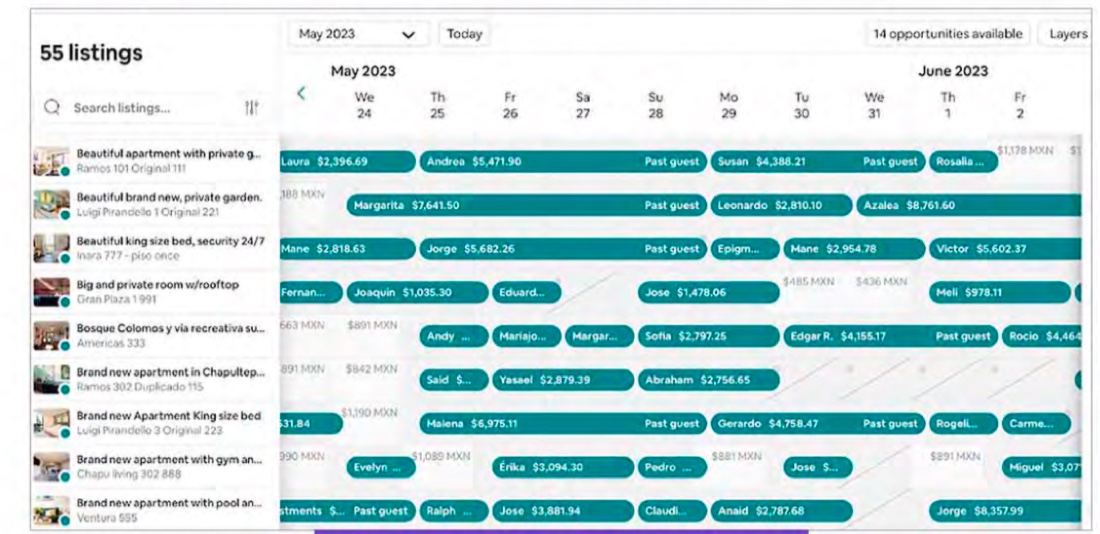Viewport: 1100px width, 534px height.
Task: Open Sofia $2,797.25 reservation
Action: 709,336
